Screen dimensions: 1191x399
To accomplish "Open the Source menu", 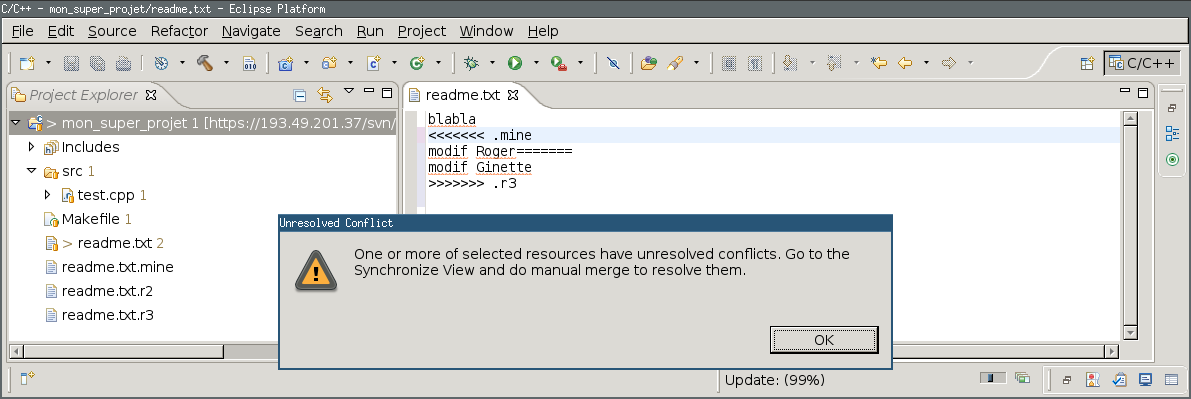I will pyautogui.click(x=112, y=31).
